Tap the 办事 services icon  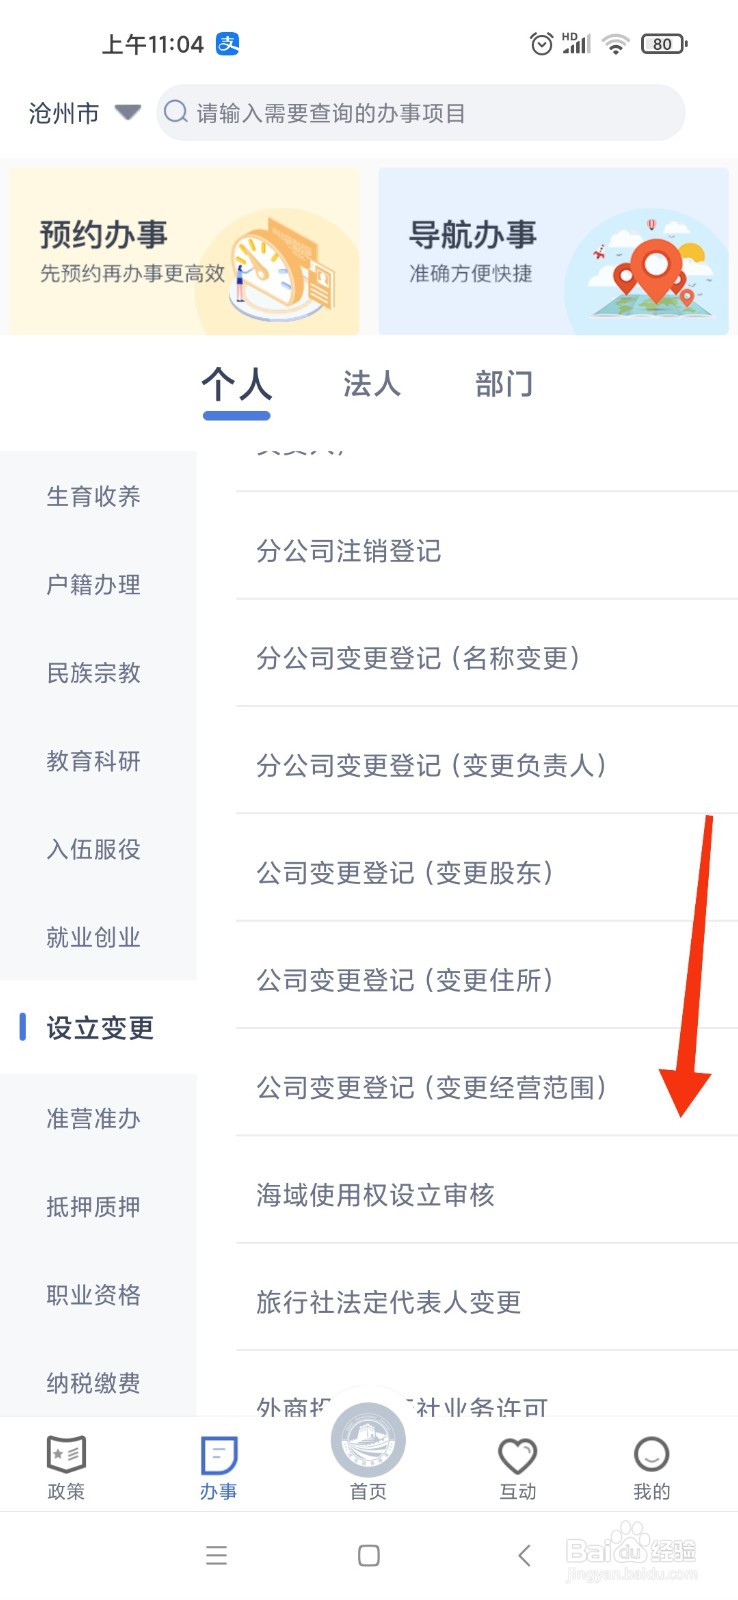tap(218, 1456)
